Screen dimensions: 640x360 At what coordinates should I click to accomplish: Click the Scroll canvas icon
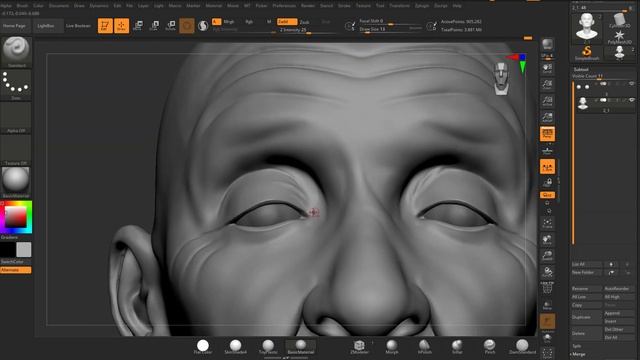547,69
